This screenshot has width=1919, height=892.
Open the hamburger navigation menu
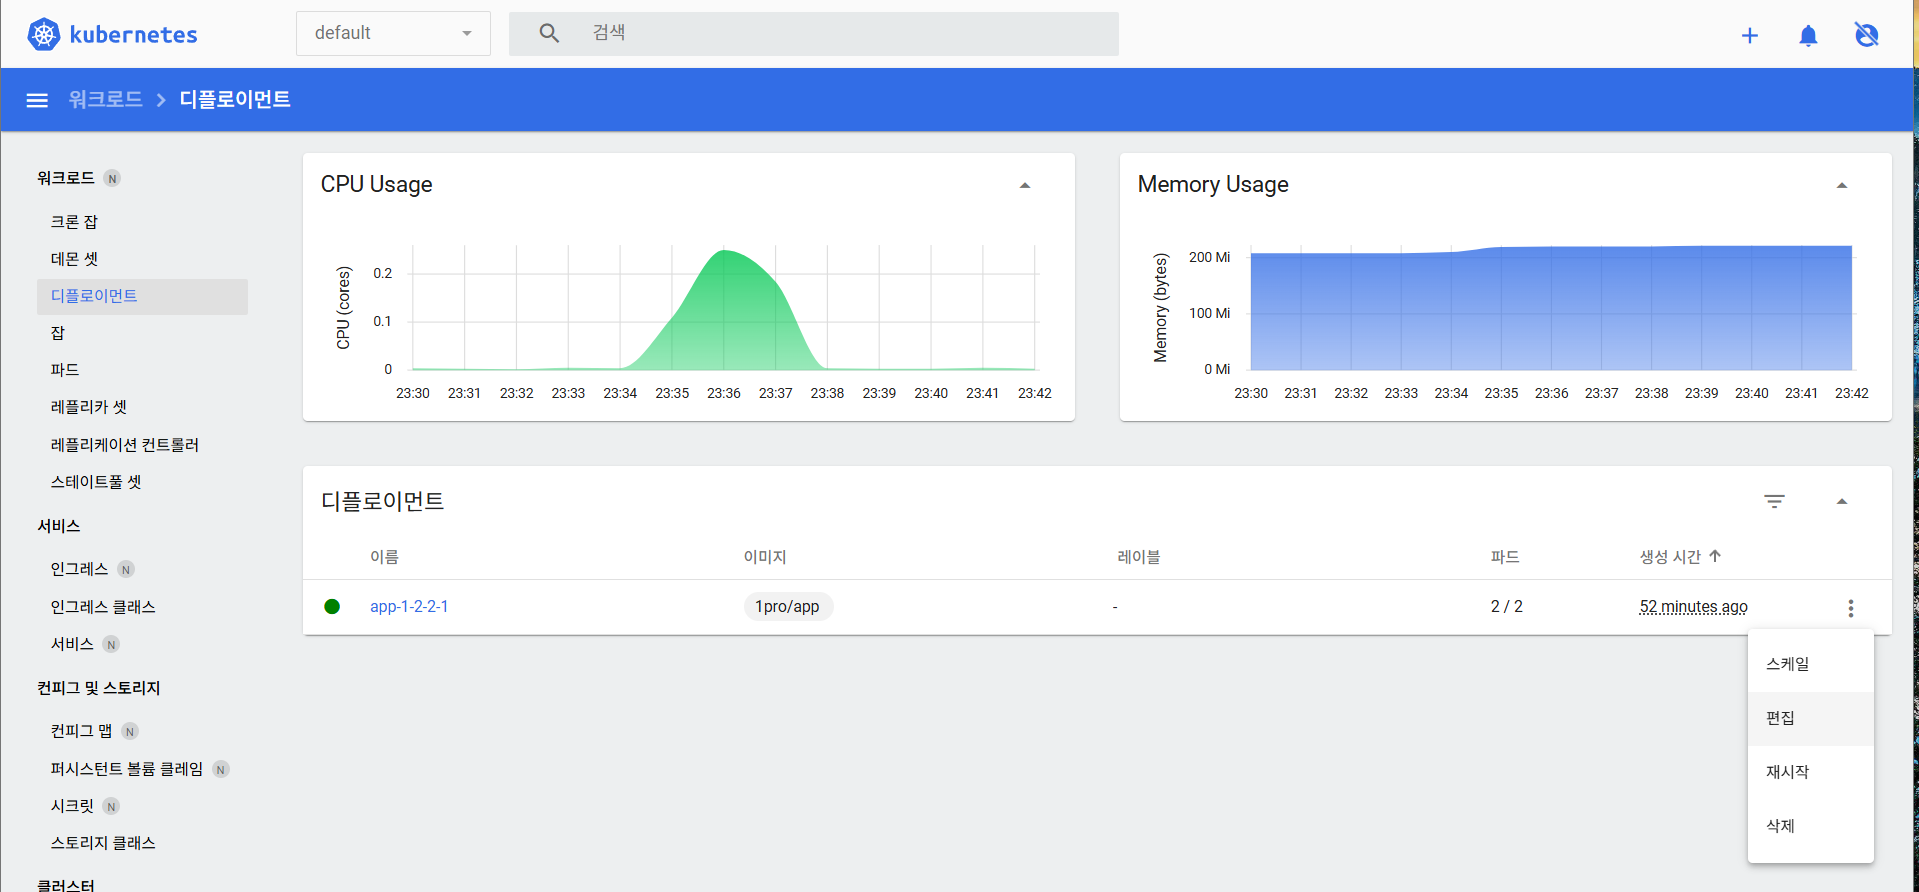pyautogui.click(x=37, y=100)
